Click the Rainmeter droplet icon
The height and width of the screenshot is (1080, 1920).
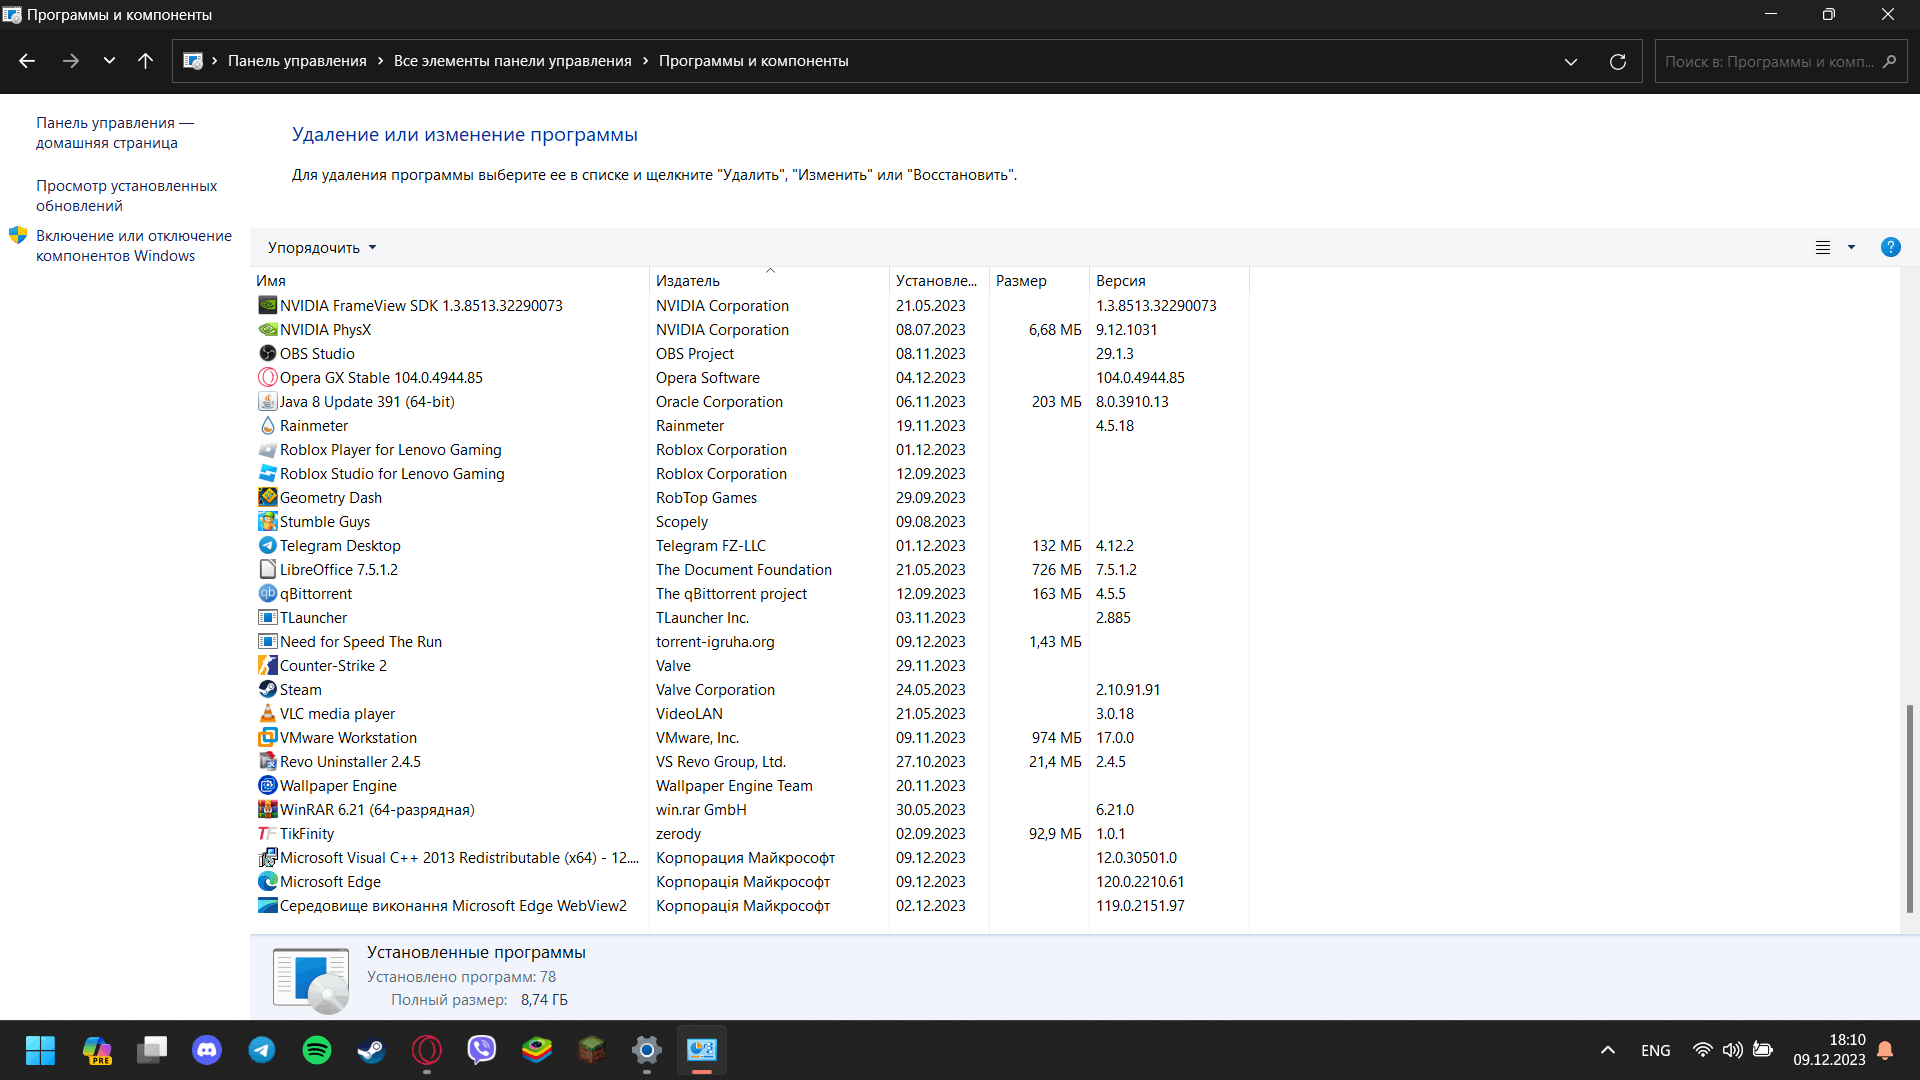267,426
